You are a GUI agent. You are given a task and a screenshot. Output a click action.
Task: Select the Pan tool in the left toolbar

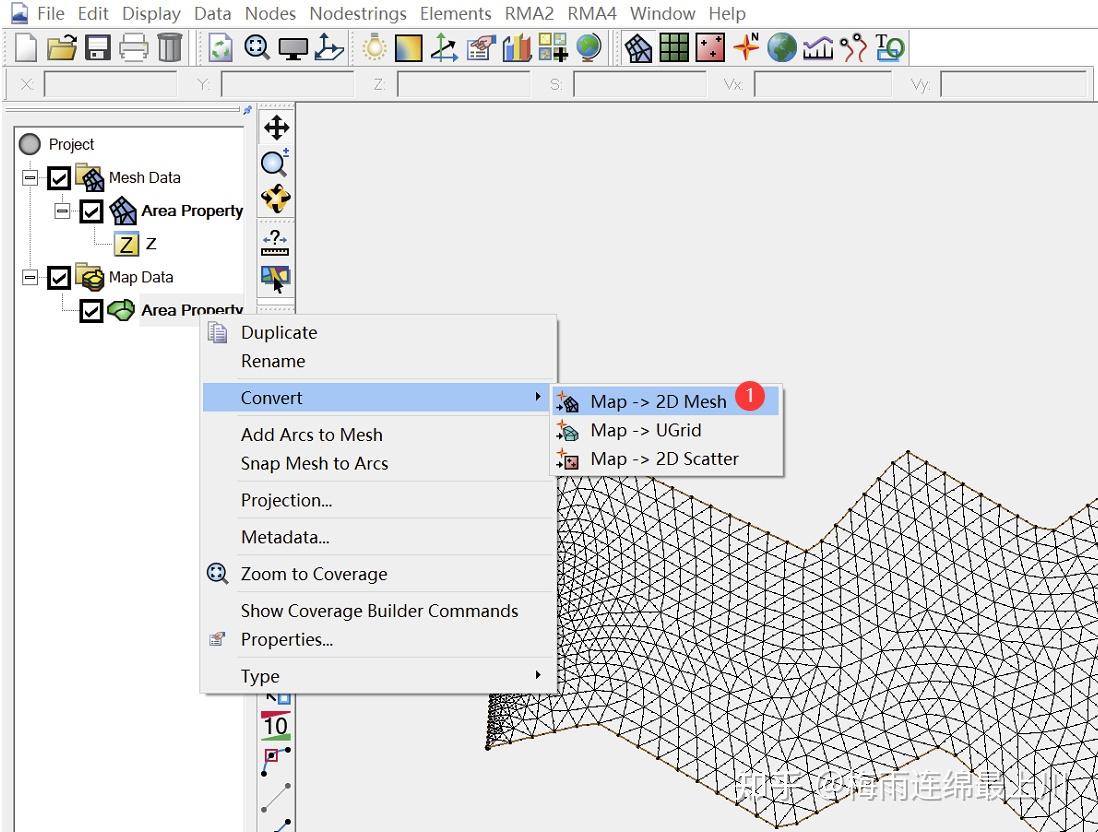click(x=276, y=127)
